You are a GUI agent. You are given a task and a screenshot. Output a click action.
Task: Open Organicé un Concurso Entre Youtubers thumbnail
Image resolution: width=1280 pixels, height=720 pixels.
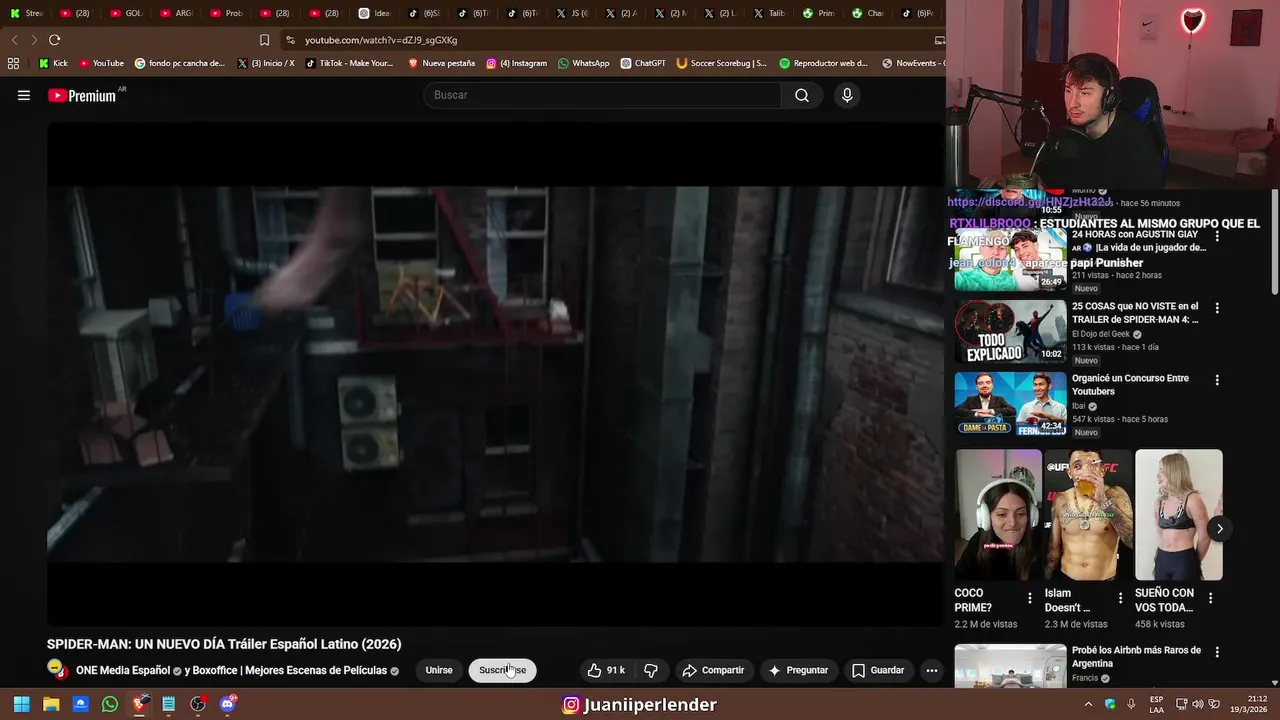coord(1010,404)
